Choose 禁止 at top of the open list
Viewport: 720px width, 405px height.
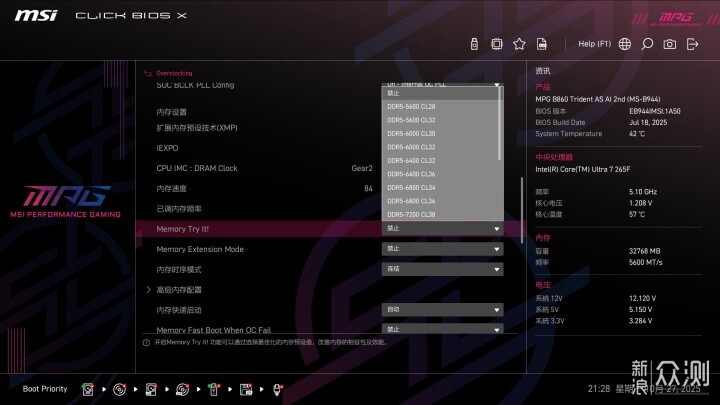pos(440,93)
